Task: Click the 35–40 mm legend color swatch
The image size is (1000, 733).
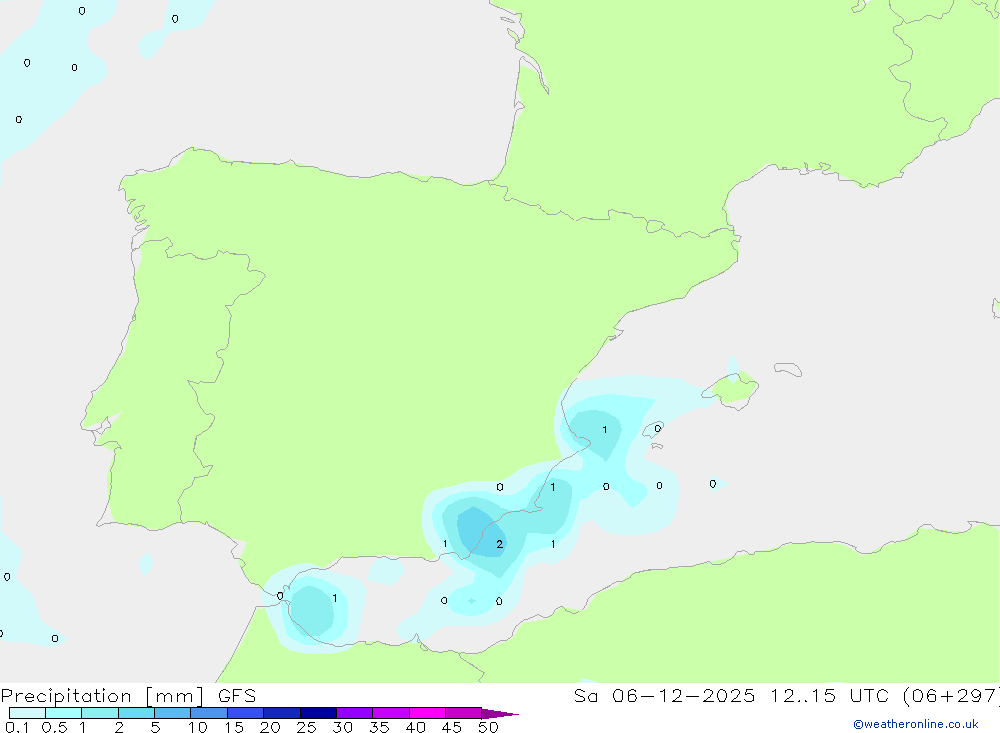Action: tap(391, 713)
